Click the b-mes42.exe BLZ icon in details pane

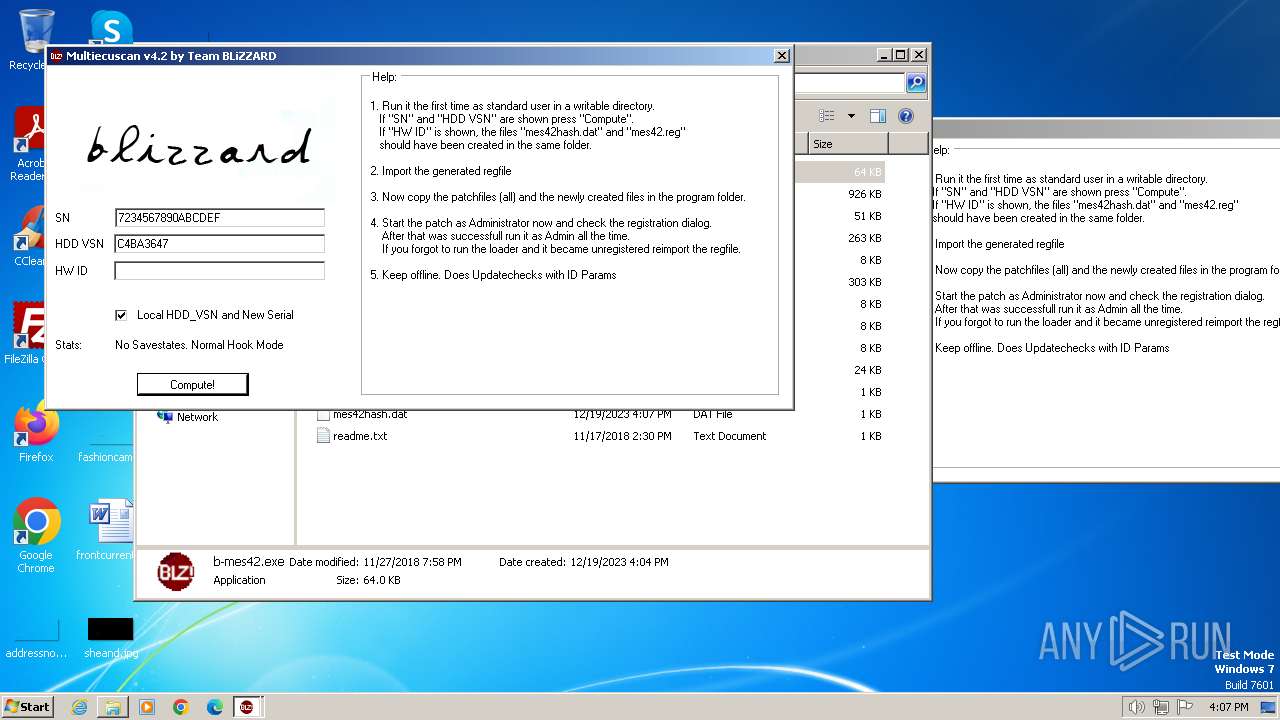(x=176, y=571)
